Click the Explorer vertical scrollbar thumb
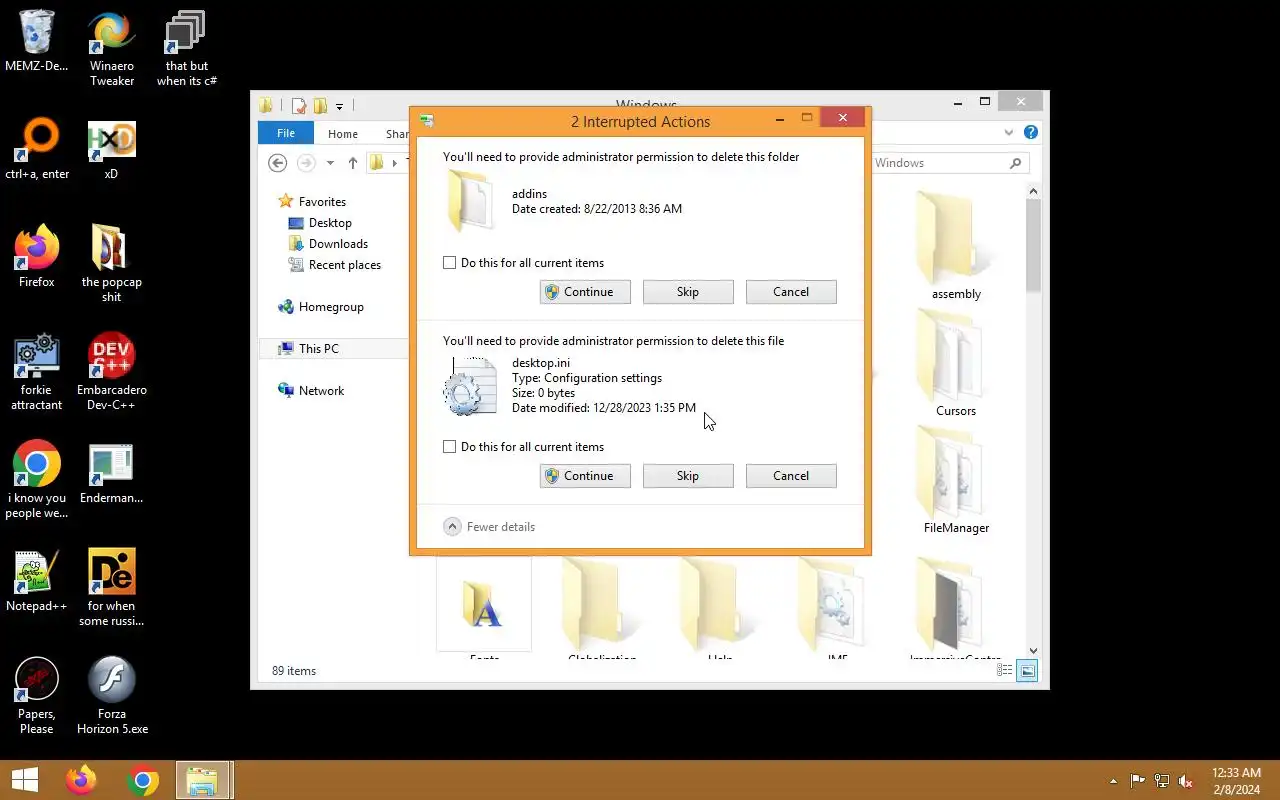Viewport: 1280px width, 800px height. [1033, 245]
